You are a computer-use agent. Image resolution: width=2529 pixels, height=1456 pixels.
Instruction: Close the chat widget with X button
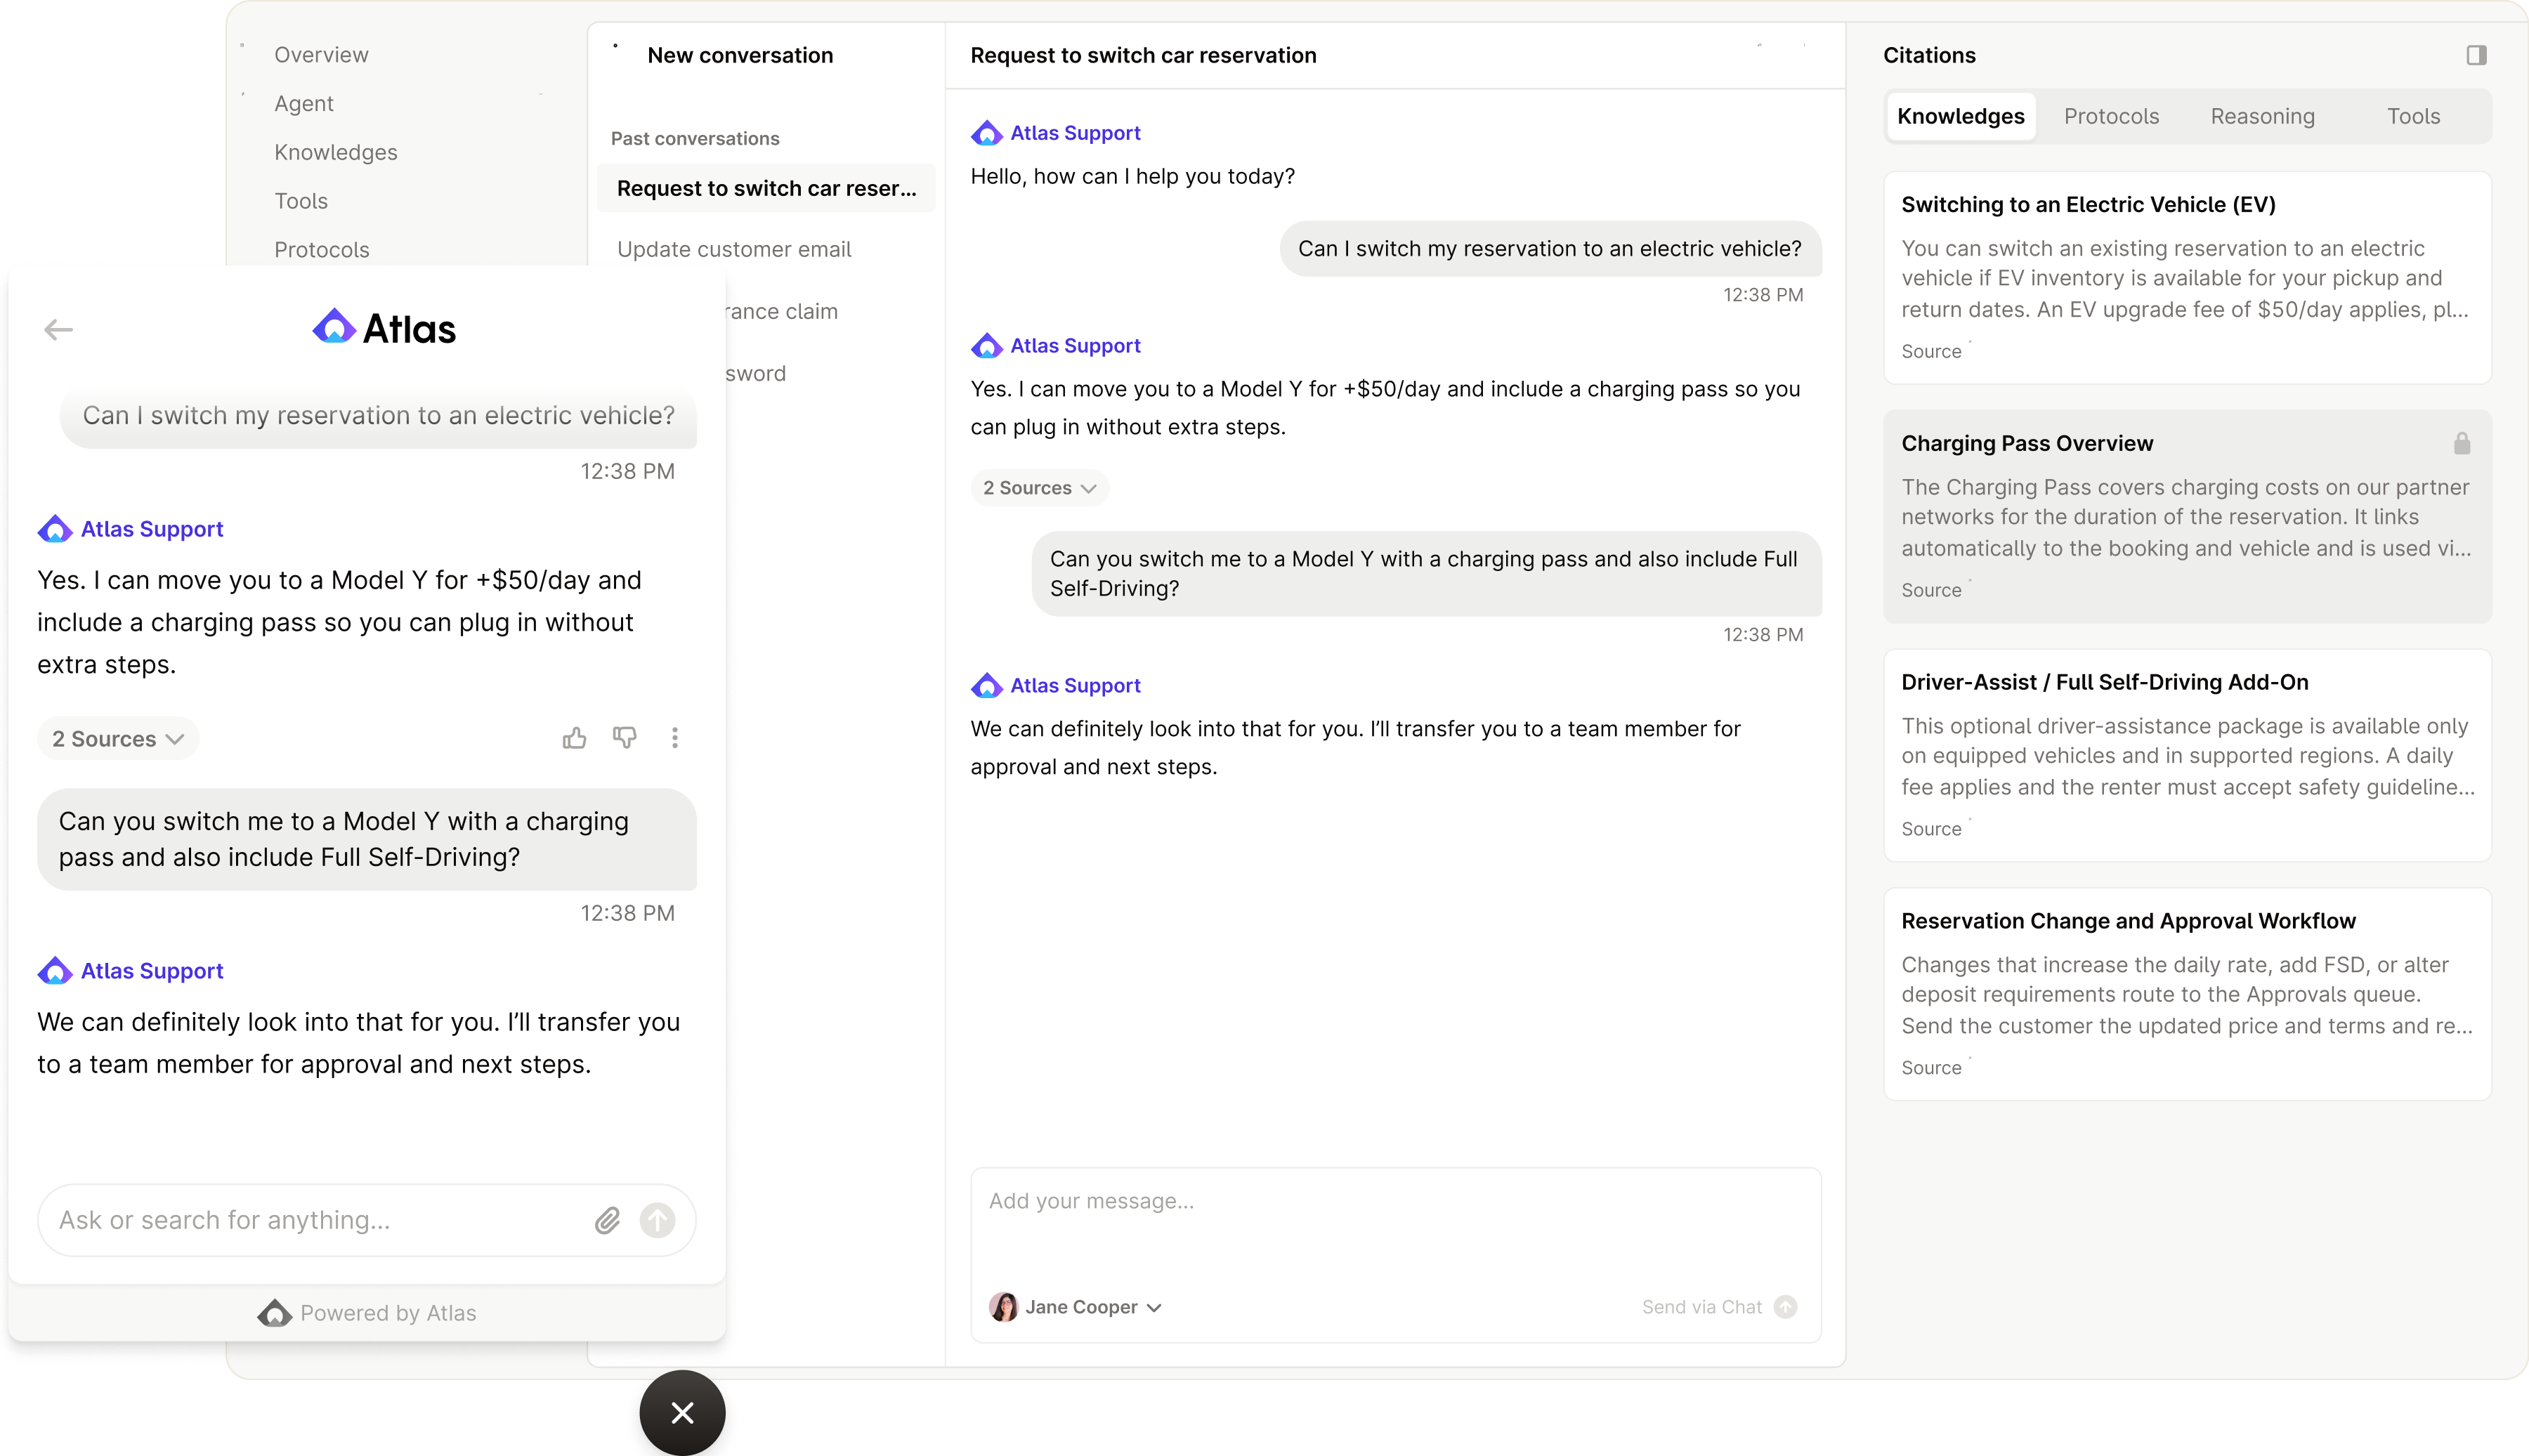coord(682,1412)
